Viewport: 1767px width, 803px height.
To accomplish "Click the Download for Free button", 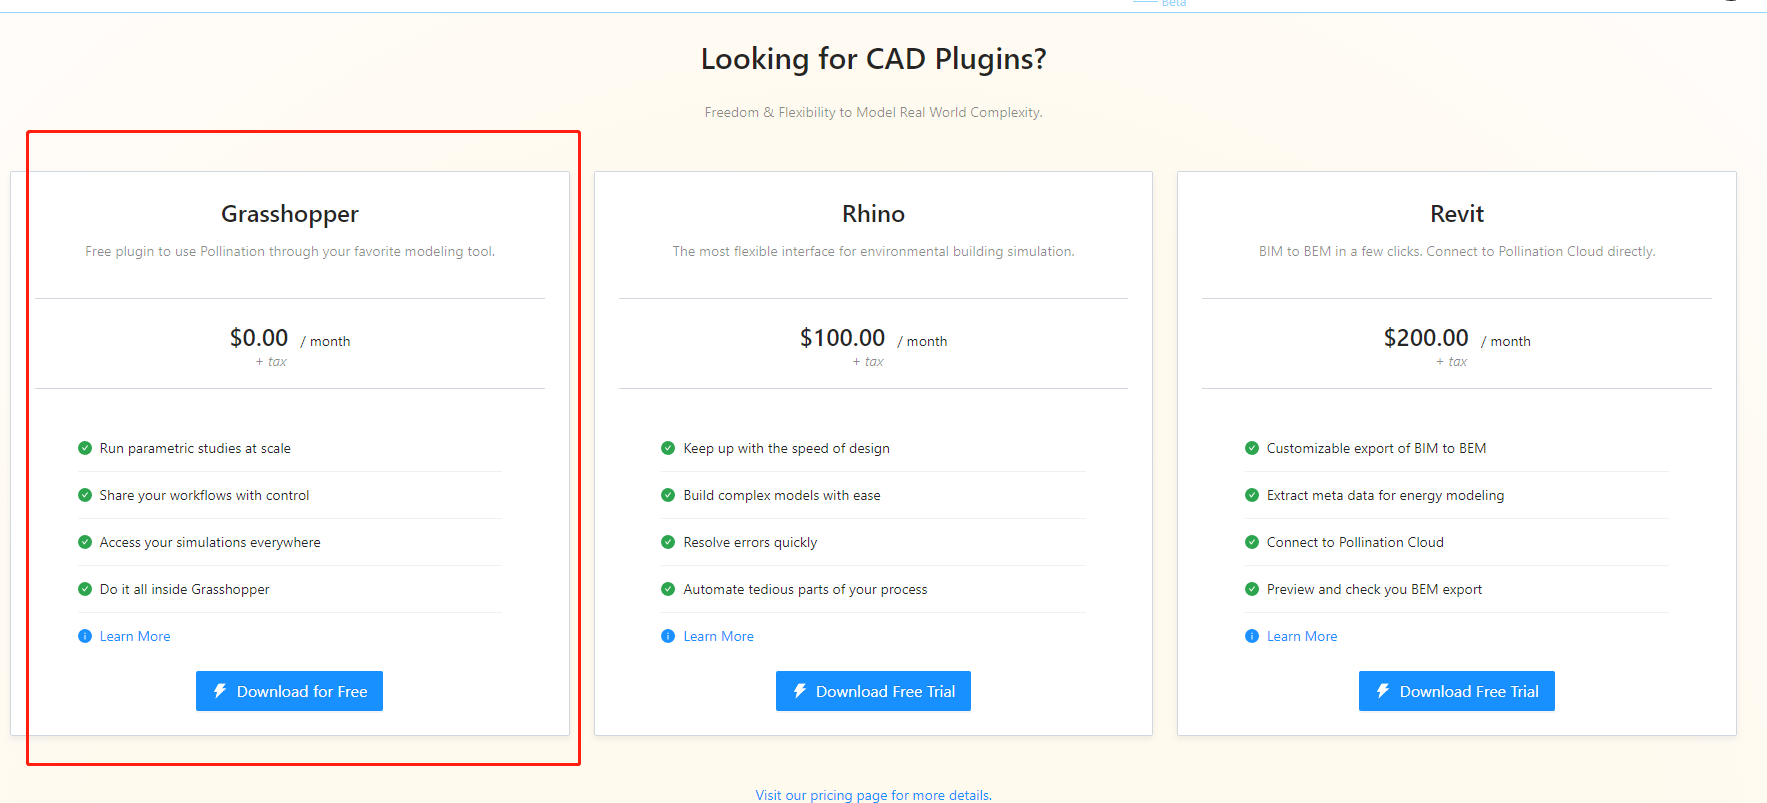I will [289, 691].
